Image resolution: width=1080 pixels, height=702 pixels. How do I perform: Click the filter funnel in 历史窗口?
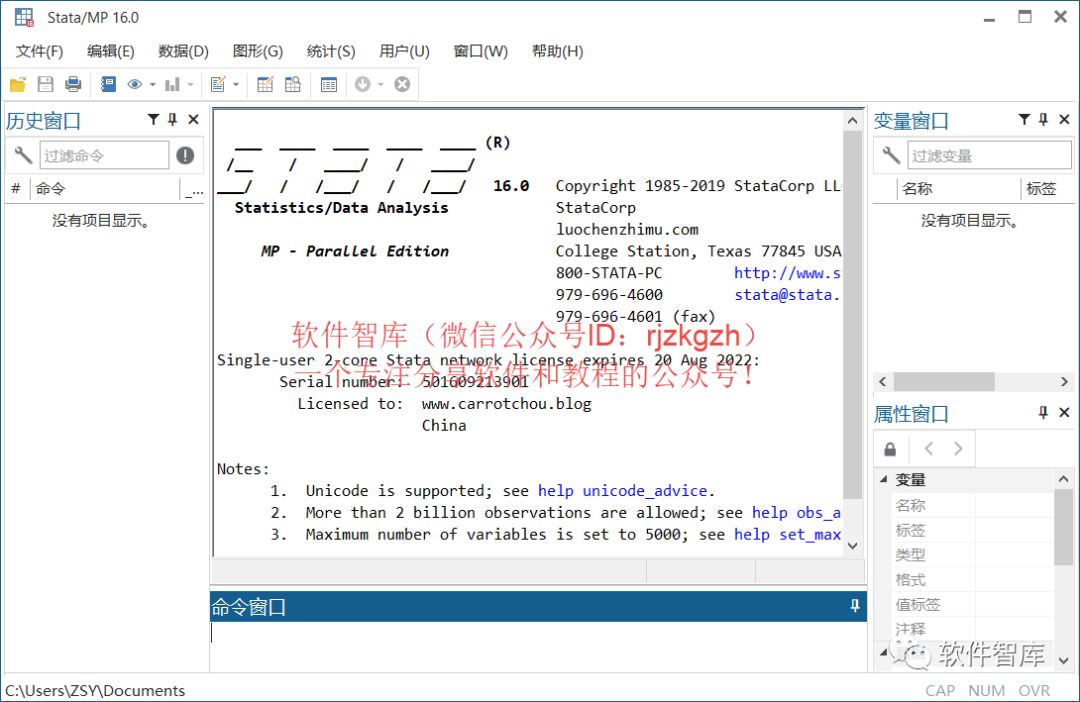154,120
